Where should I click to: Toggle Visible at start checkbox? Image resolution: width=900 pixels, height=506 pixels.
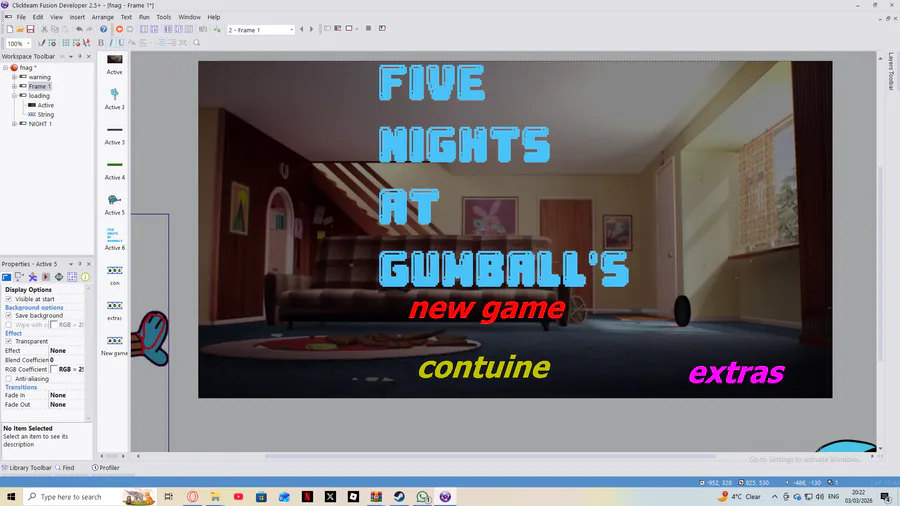[x=9, y=299]
